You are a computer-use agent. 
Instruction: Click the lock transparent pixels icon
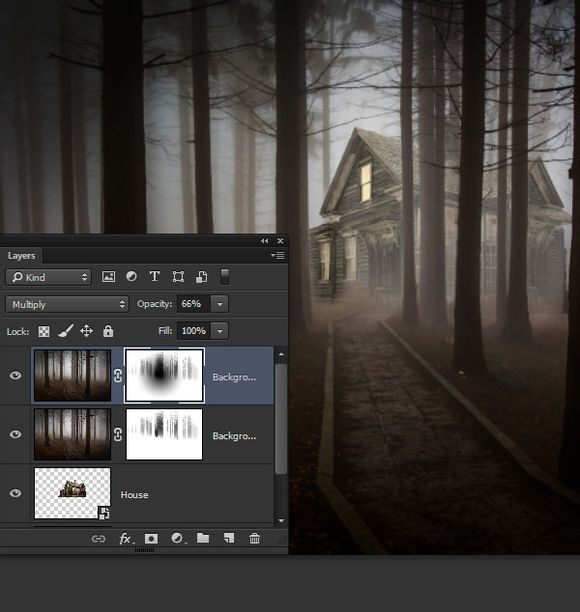[44, 331]
